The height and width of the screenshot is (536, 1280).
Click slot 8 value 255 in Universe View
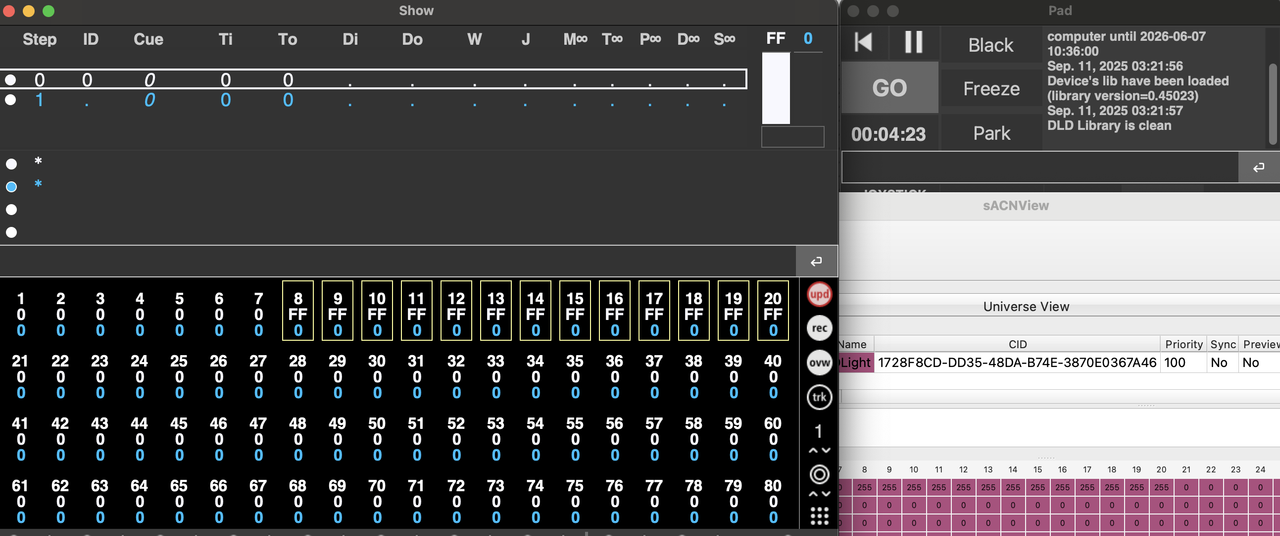coord(863,487)
